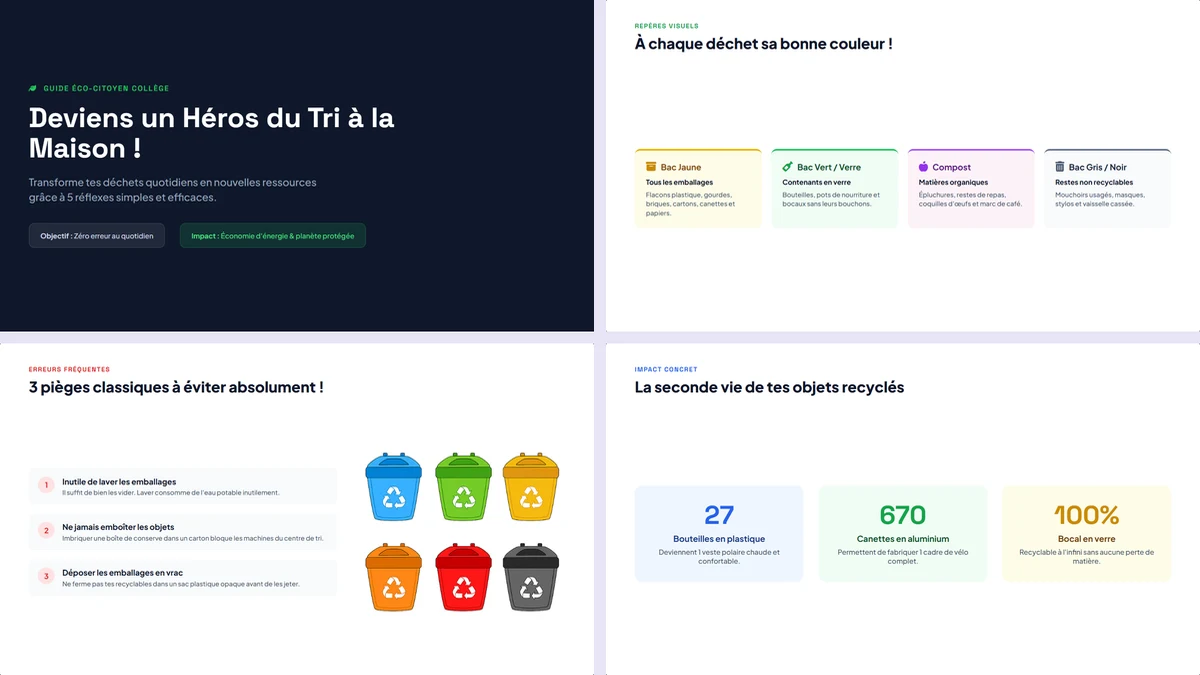Click the Impact : Économie d'énergie pill

click(x=273, y=236)
